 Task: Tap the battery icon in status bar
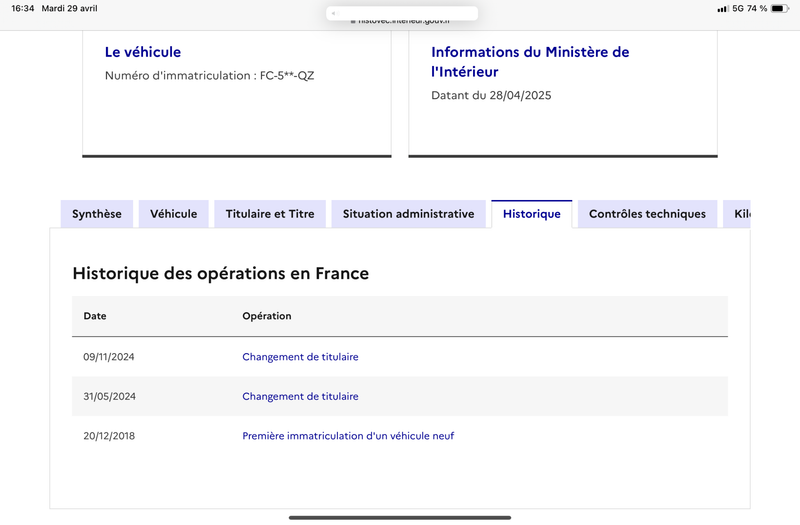point(779,8)
